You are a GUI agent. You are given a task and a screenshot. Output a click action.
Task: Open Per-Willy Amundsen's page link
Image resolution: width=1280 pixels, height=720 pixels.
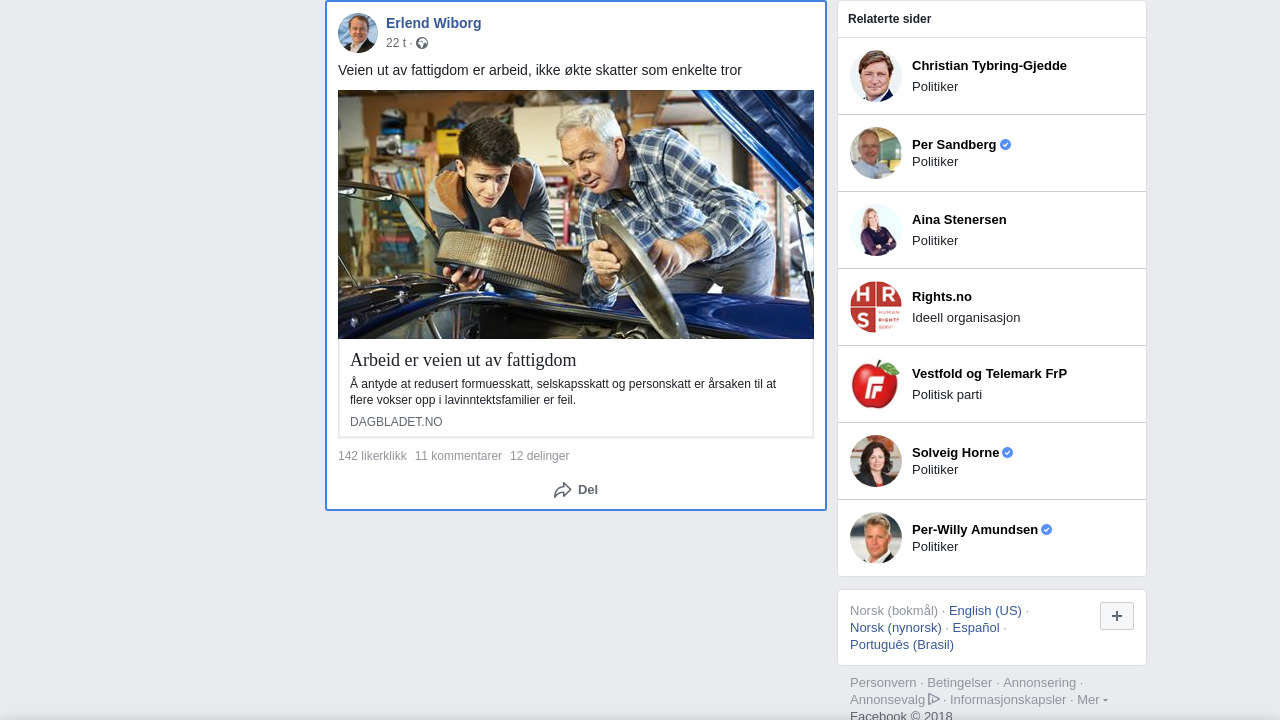coord(974,530)
